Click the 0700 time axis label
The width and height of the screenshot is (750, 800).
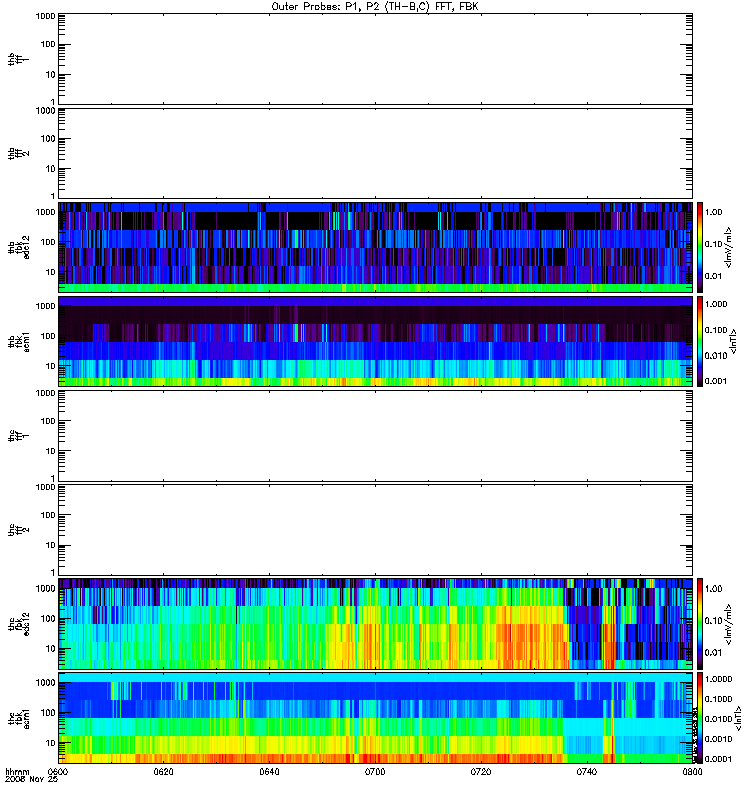click(375, 771)
